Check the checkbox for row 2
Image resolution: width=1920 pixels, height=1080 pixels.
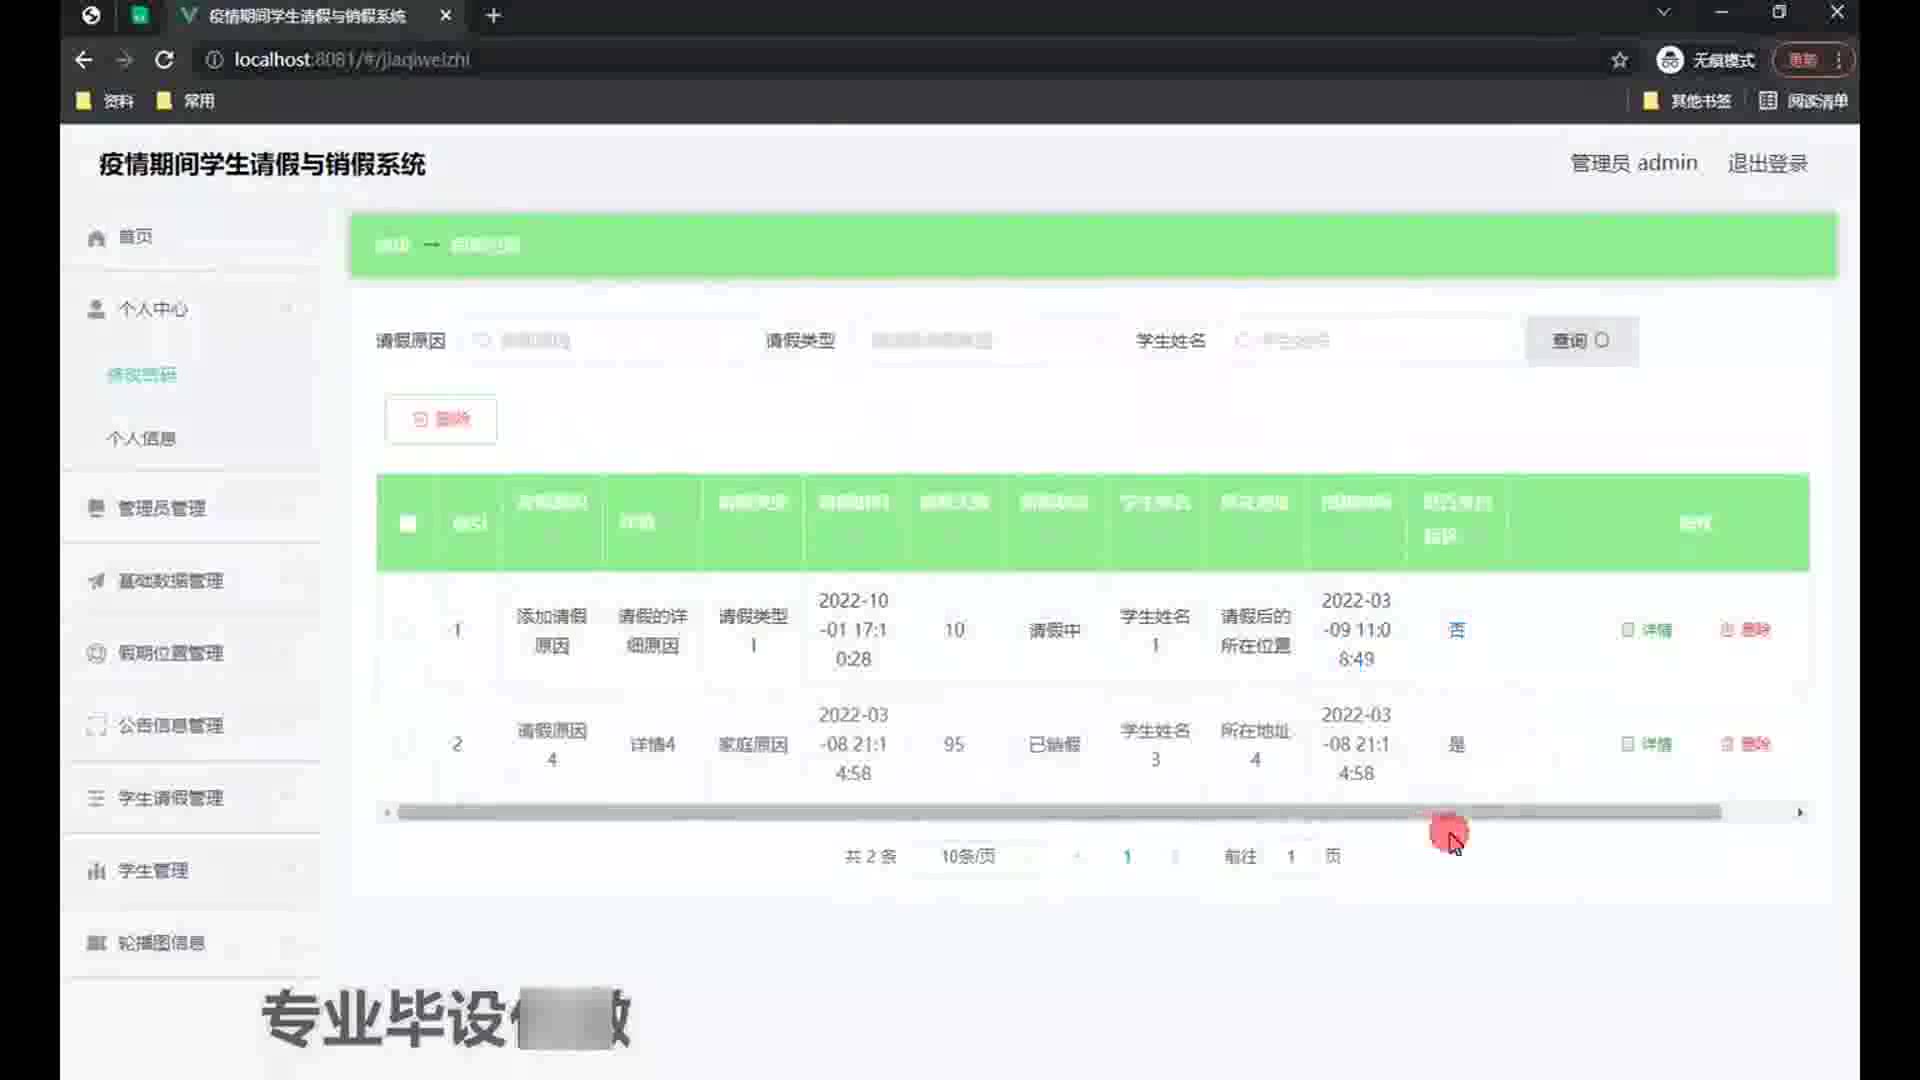click(x=405, y=744)
